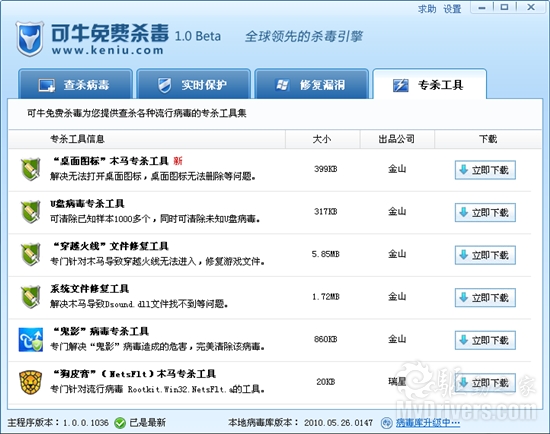Select the “桌面图标”木马专杀工具 title text

[x=111, y=161]
